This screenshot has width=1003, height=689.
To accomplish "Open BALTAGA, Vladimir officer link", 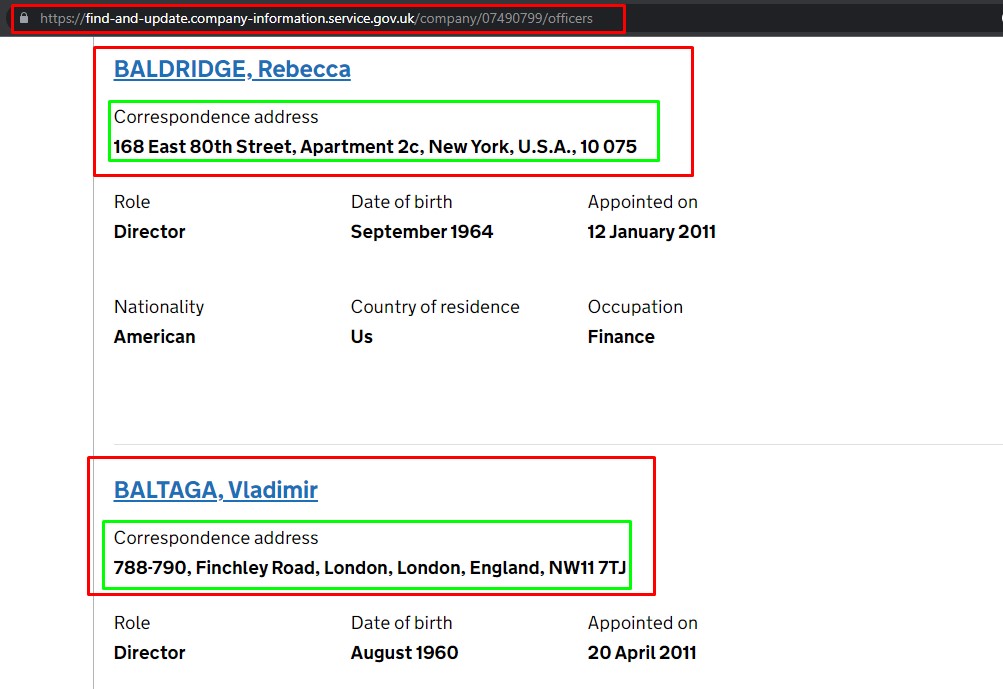I will pyautogui.click(x=216, y=490).
